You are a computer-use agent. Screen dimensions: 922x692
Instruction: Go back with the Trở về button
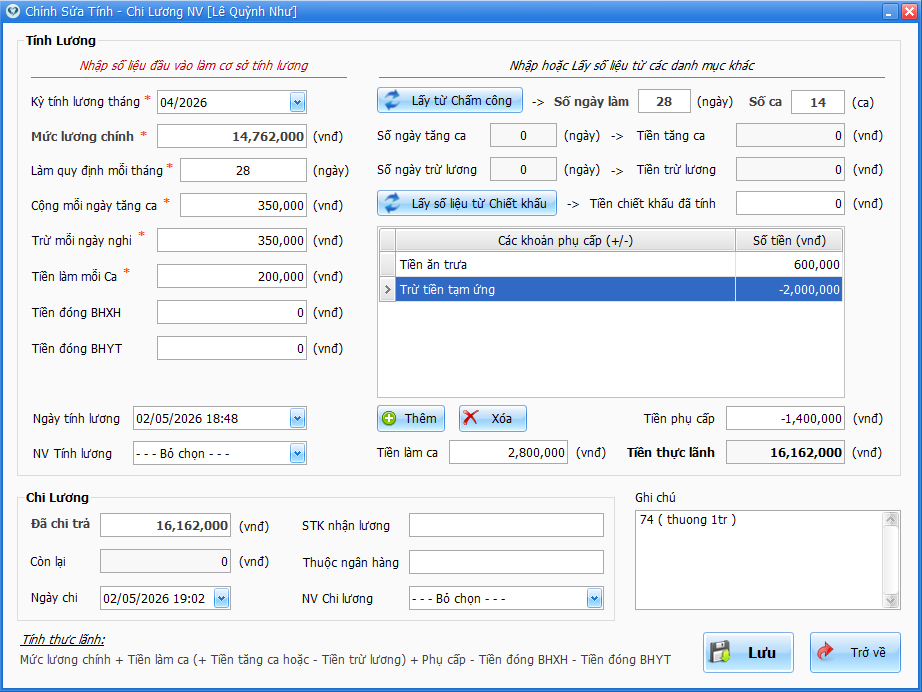(x=855, y=653)
